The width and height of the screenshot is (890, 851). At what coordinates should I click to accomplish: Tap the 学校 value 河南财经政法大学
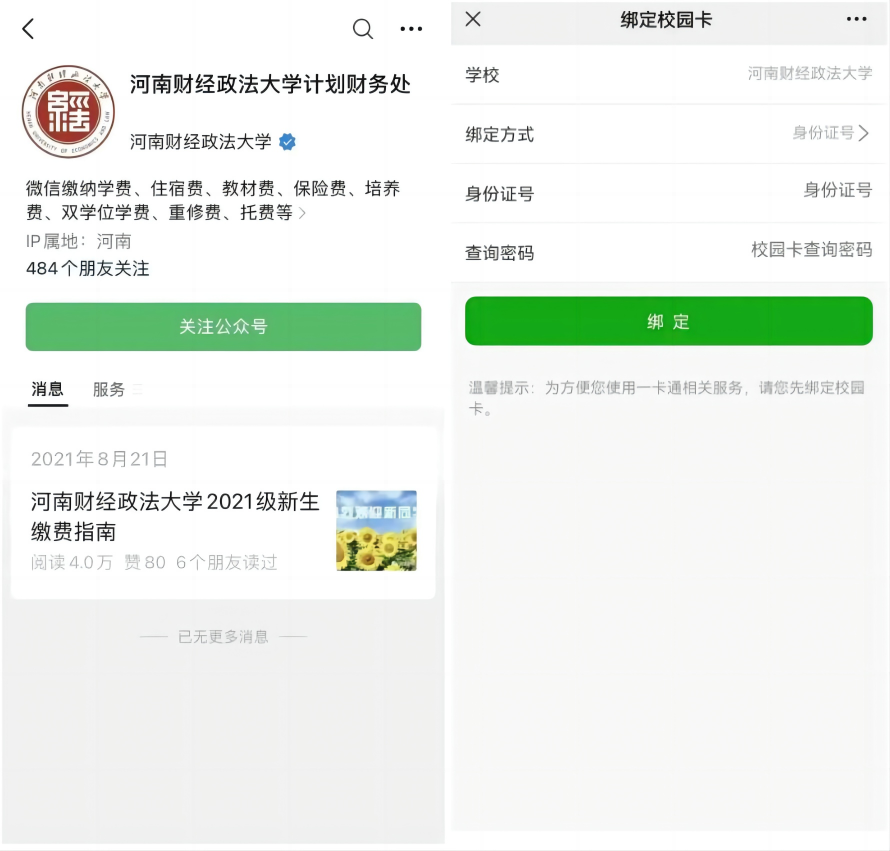coord(810,73)
